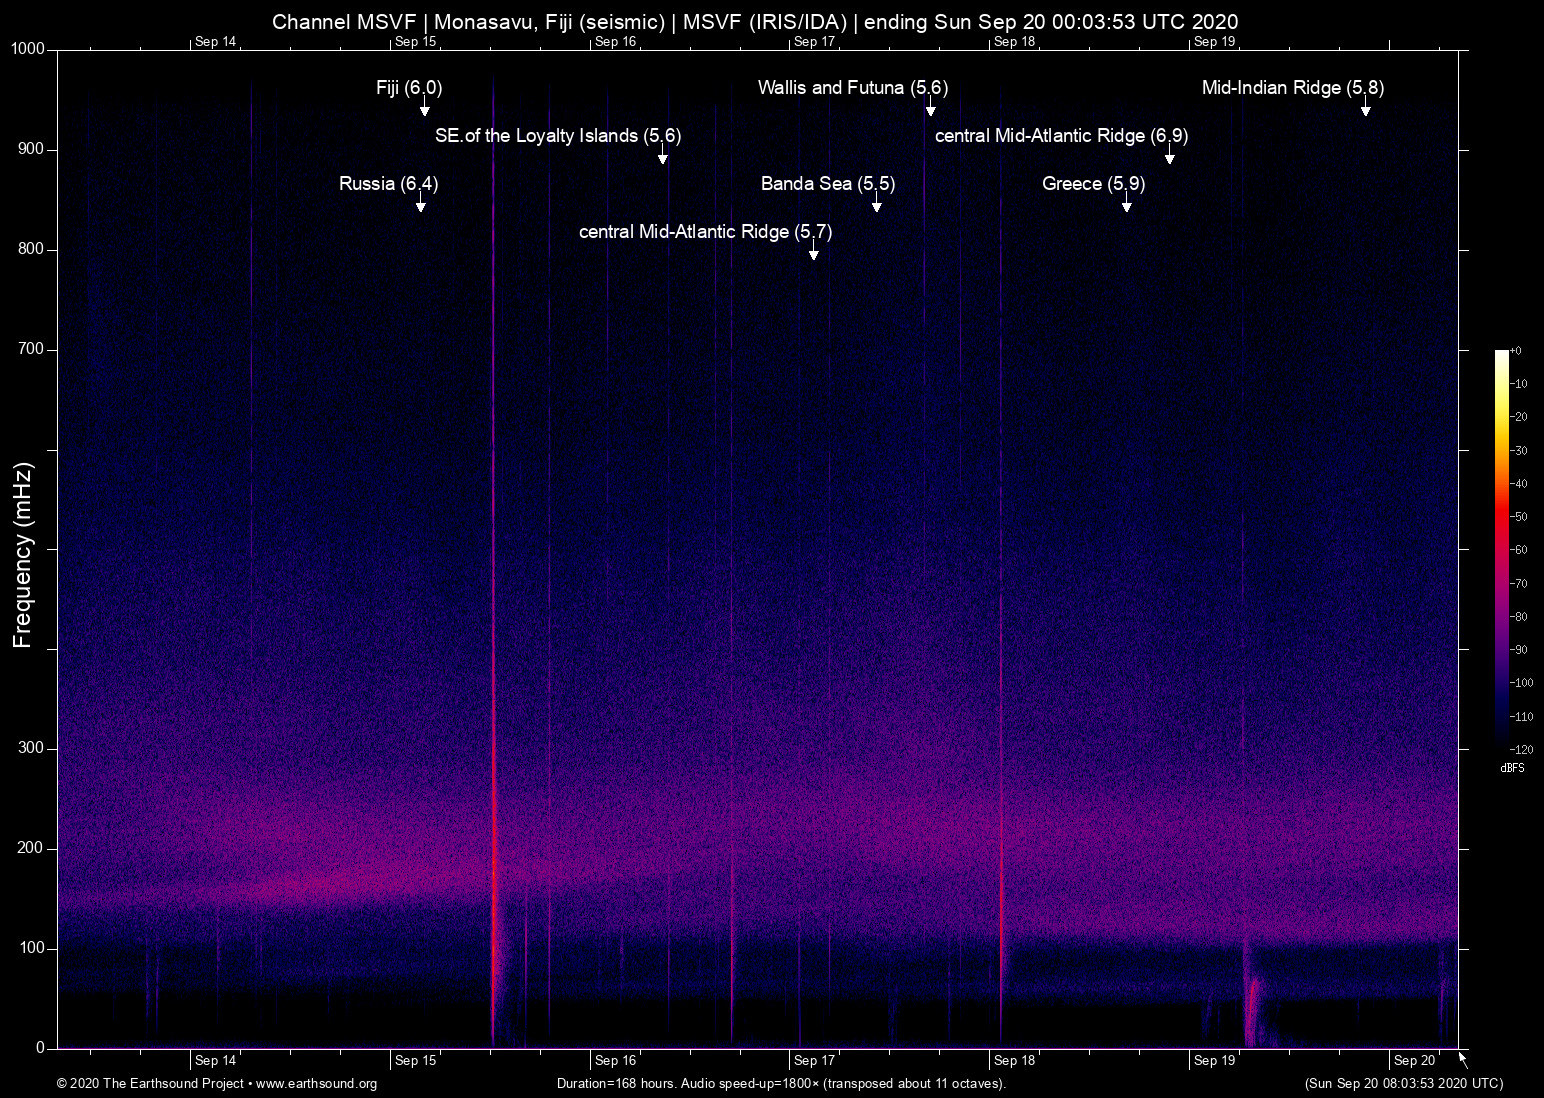1544x1098 pixels.
Task: Click the dBFS label under the colorbar
Action: tap(1512, 768)
